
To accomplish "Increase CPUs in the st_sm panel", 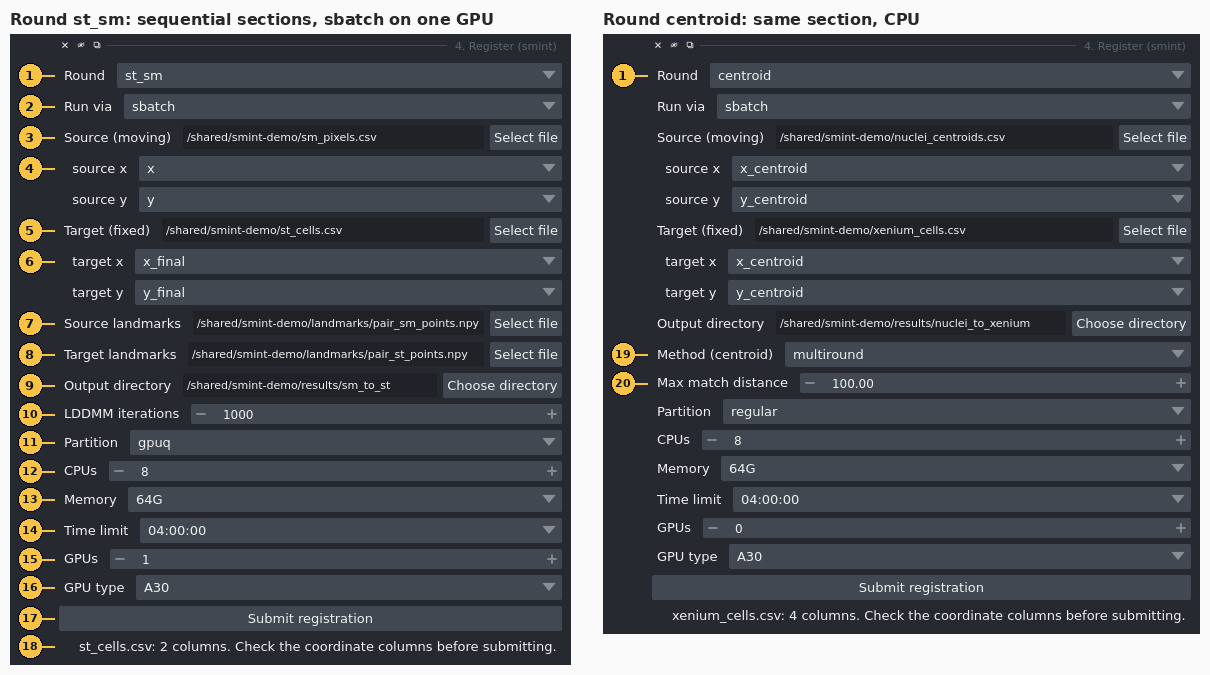I will (x=551, y=471).
